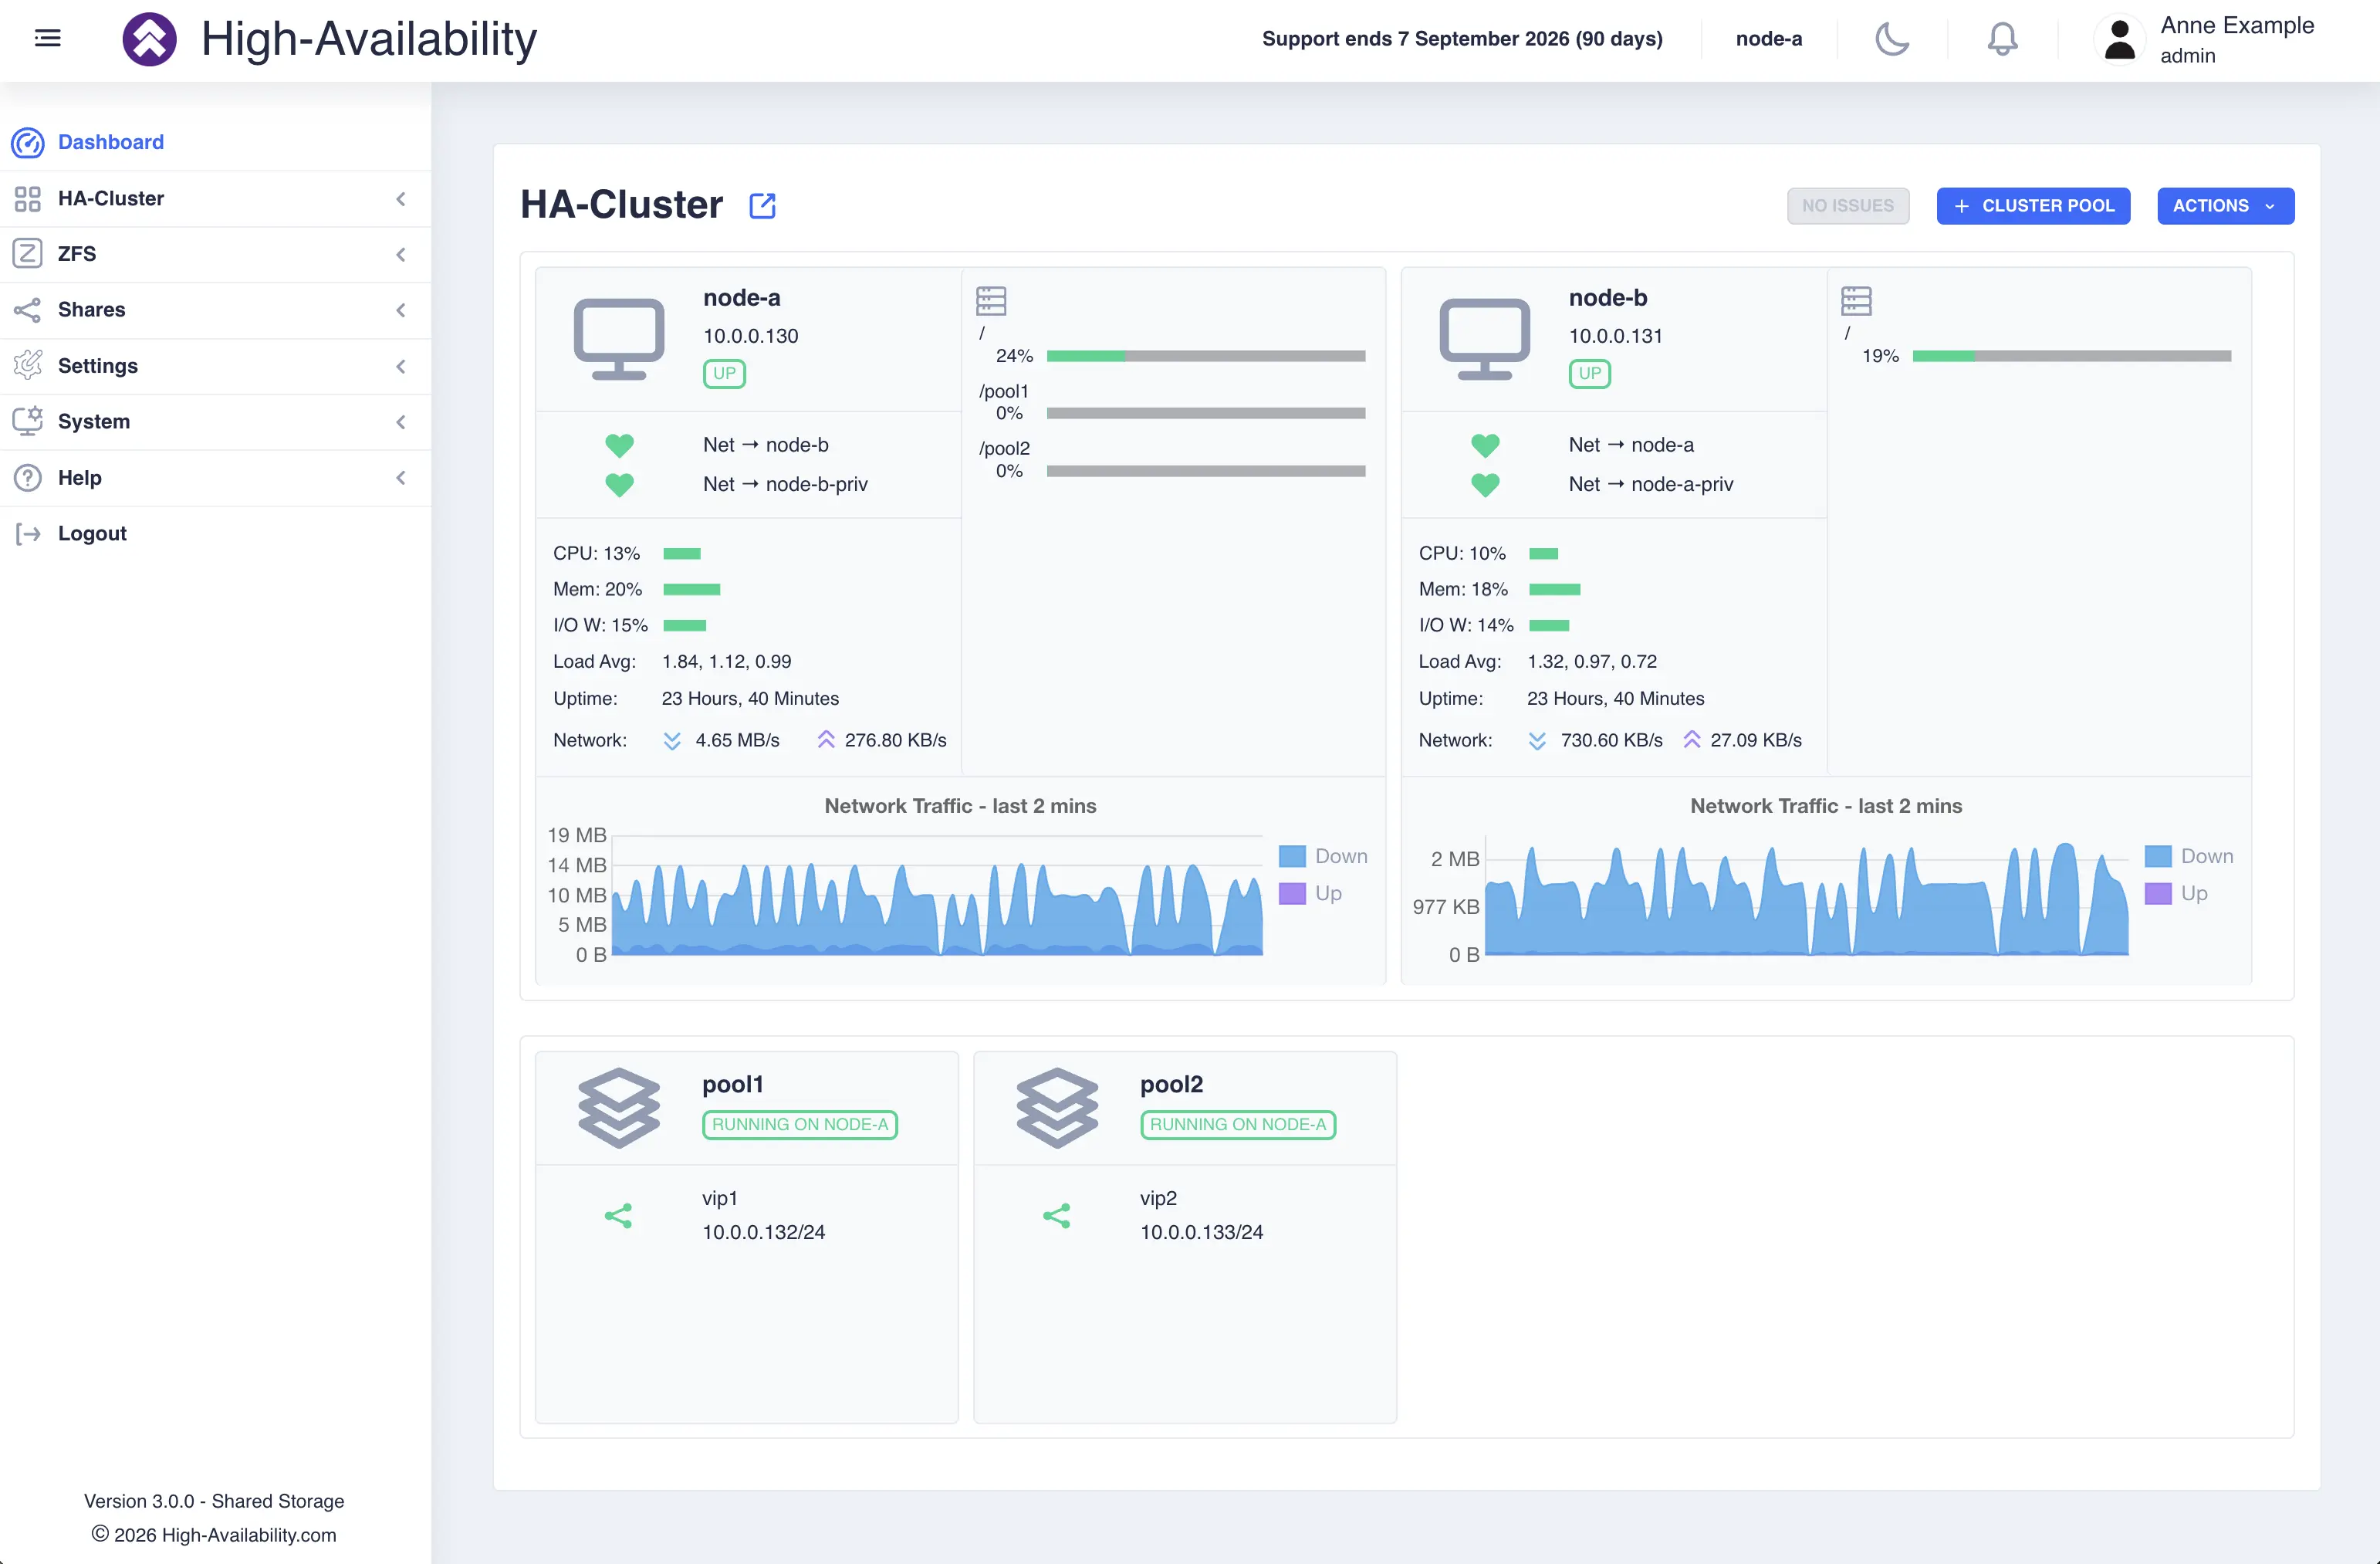Click the CLUSTER POOL button
Screen dimensions: 2380x1564
click(2033, 206)
